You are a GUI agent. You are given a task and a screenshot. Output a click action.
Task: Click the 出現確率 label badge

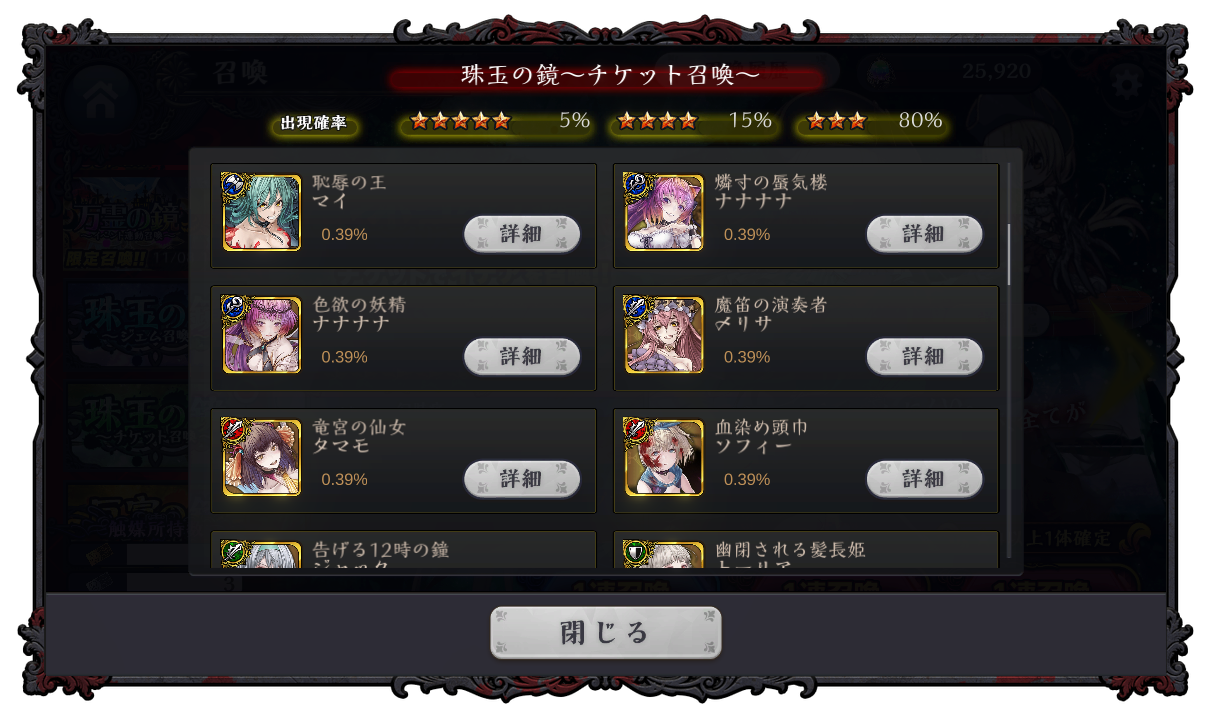(x=314, y=123)
